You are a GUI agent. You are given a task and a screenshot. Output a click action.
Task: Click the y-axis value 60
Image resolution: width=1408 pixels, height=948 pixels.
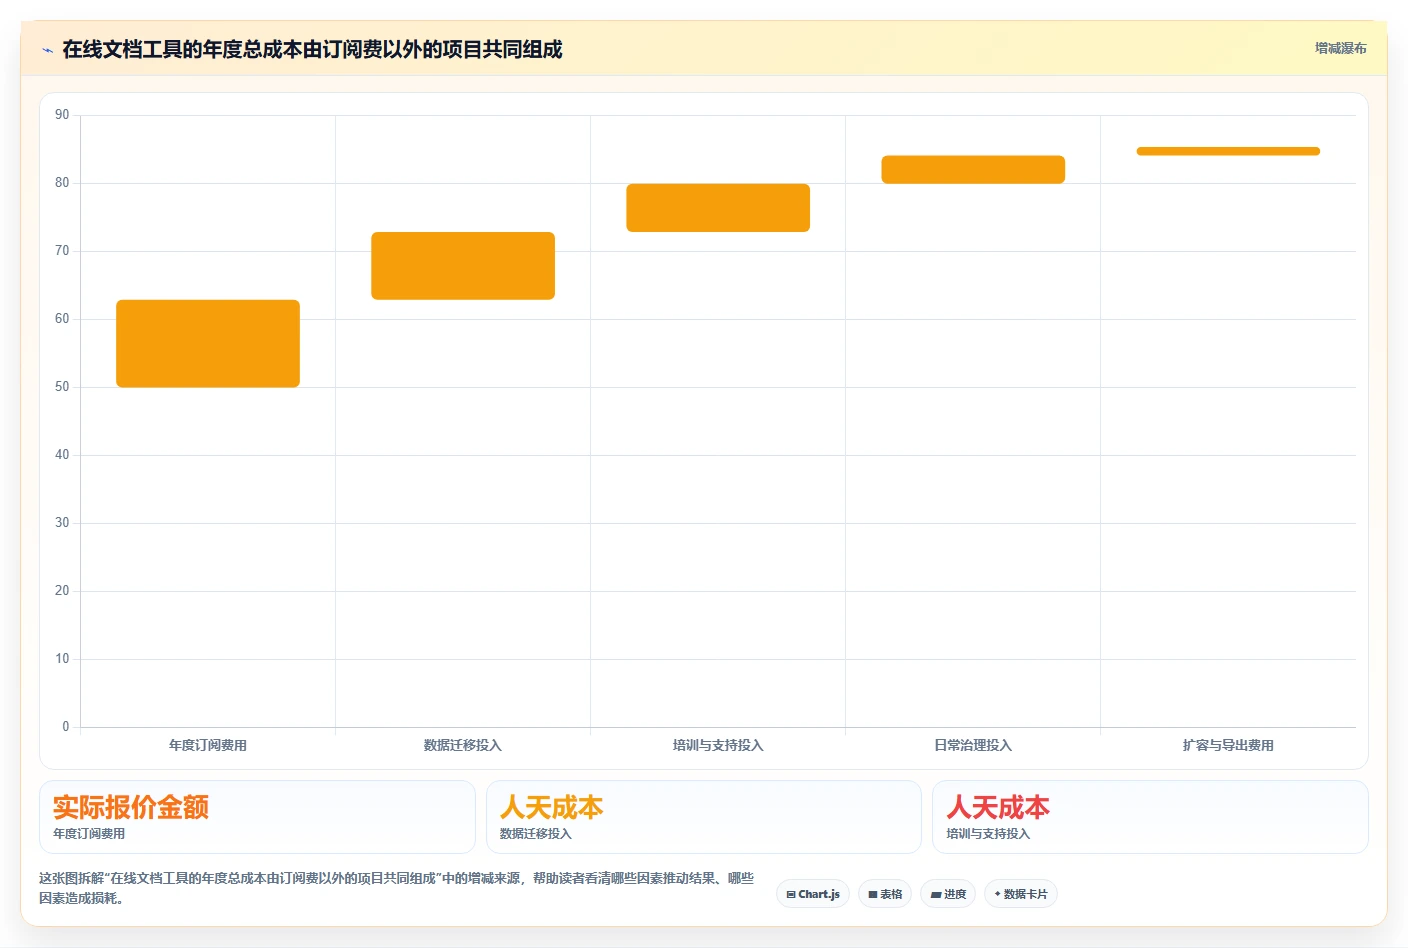click(x=62, y=319)
